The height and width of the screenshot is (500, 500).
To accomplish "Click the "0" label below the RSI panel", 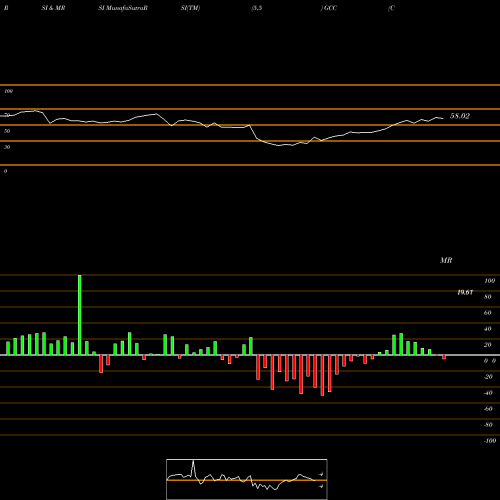I will pyautogui.click(x=5, y=171).
